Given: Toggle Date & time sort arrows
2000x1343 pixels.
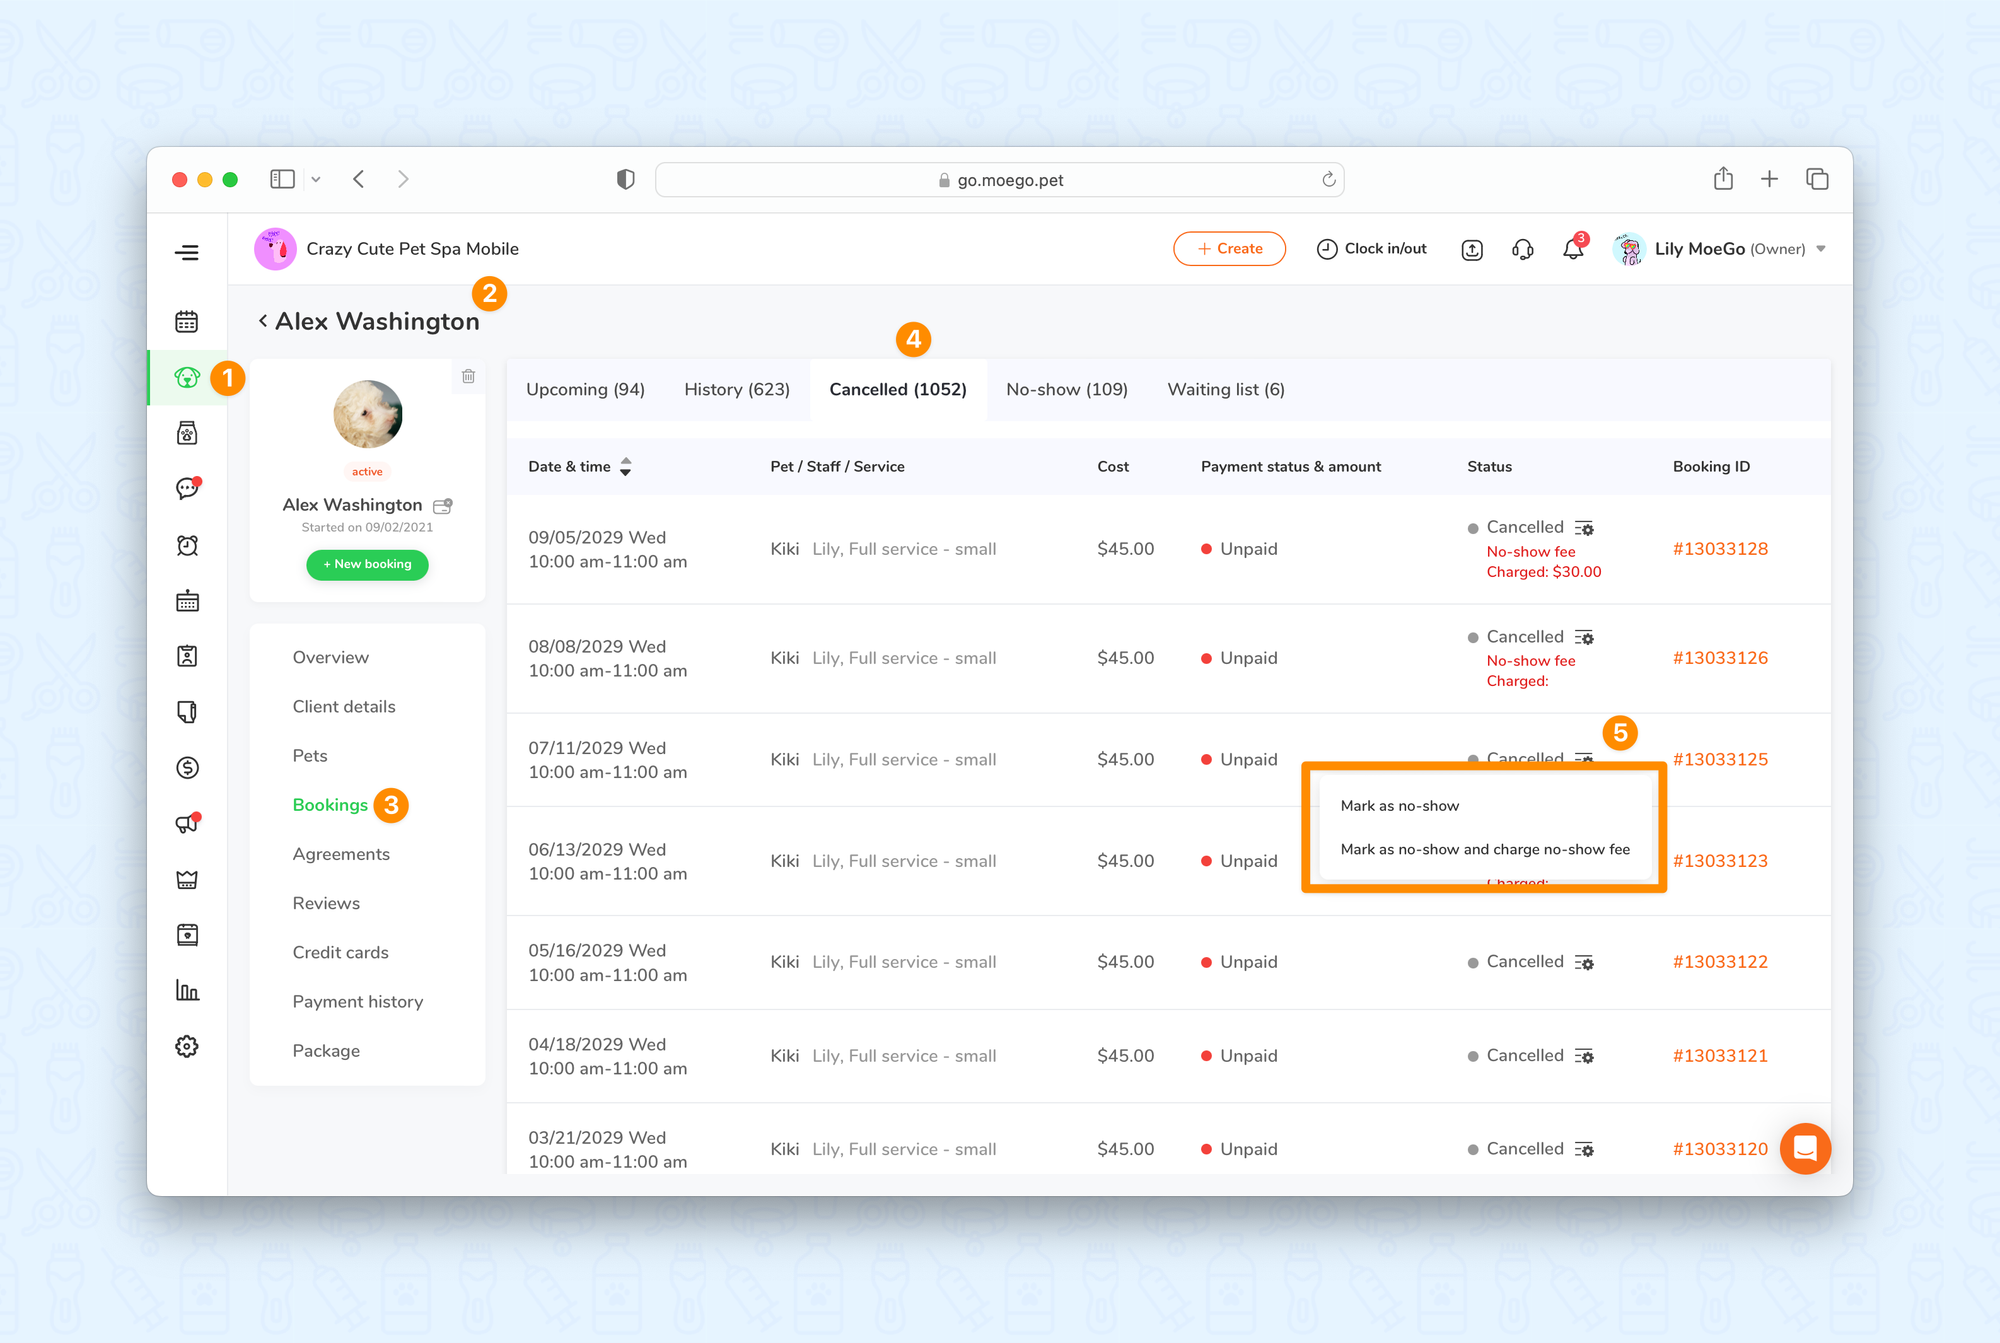Looking at the screenshot, I should [626, 467].
